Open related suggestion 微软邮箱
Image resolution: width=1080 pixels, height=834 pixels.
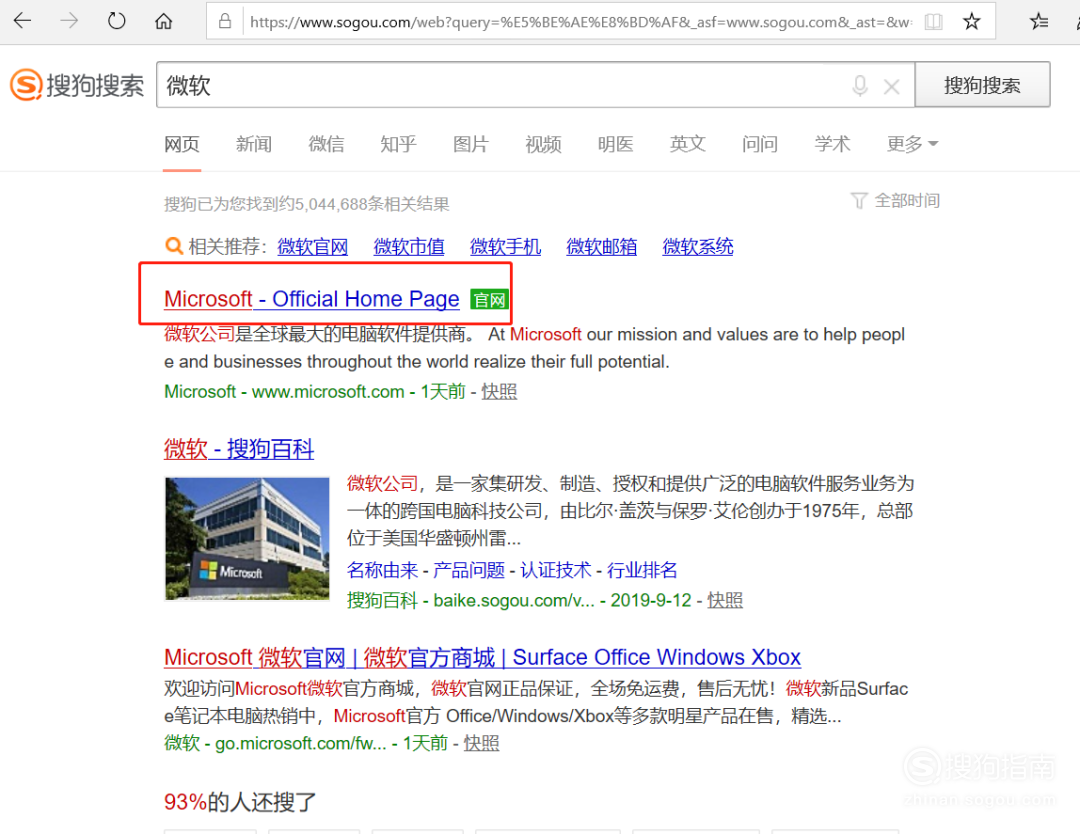click(x=602, y=247)
